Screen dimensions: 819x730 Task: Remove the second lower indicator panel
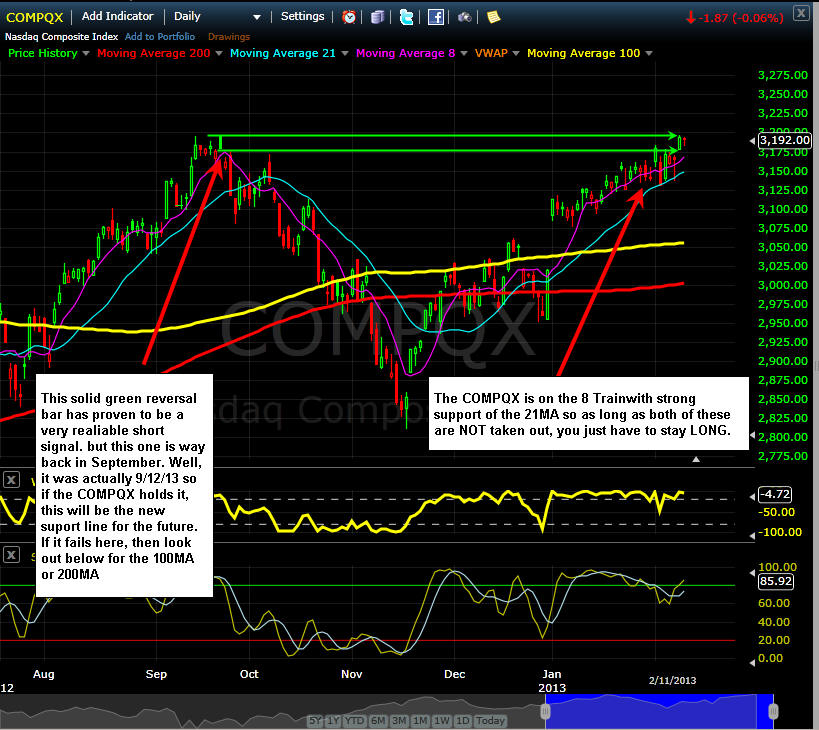click(11, 555)
